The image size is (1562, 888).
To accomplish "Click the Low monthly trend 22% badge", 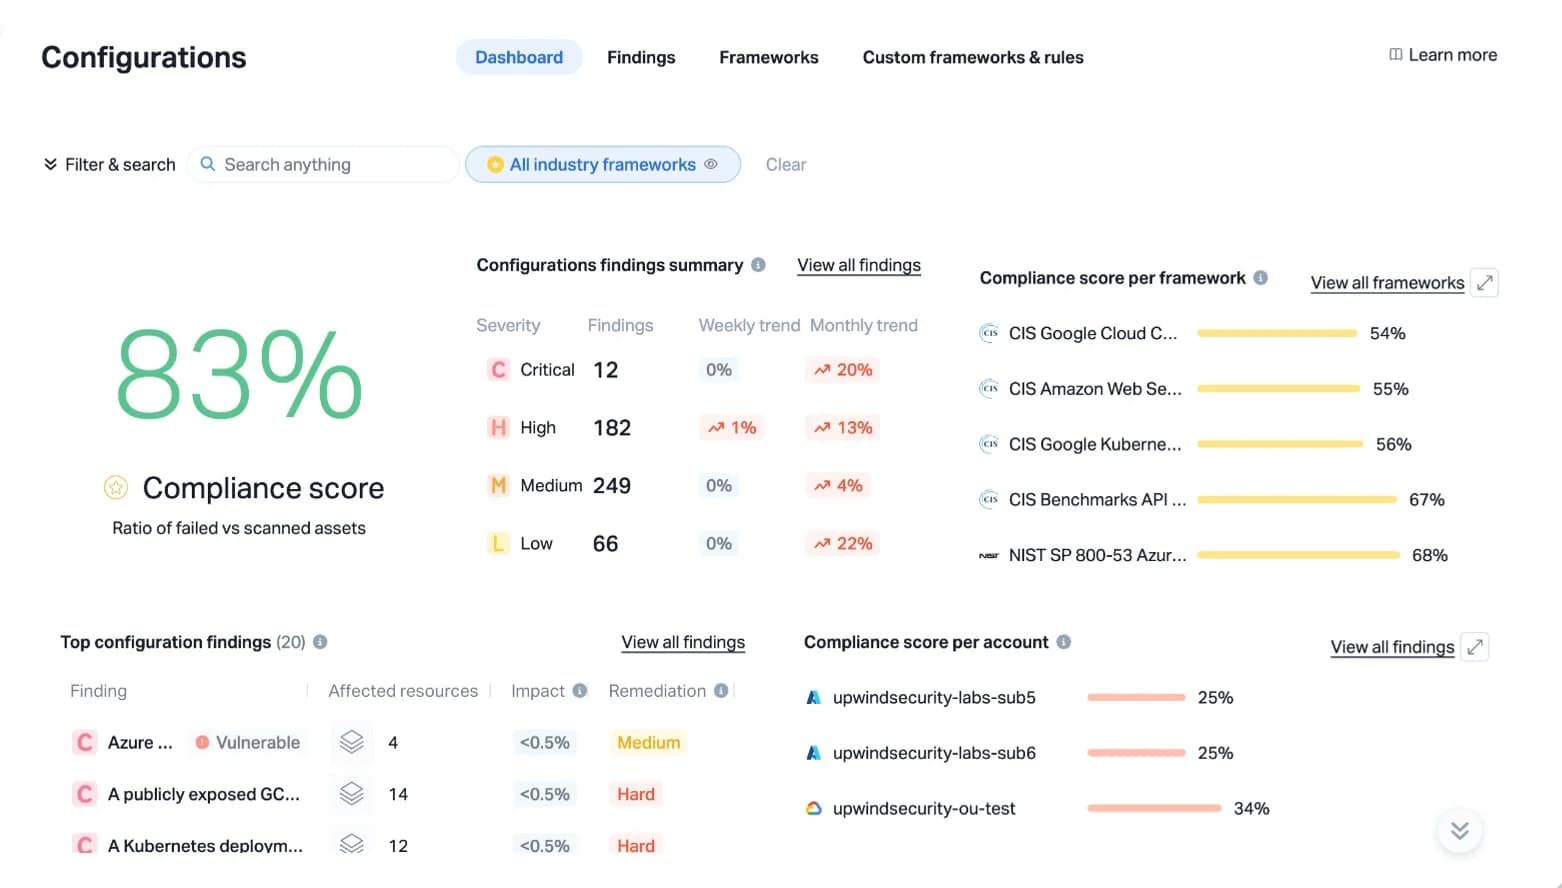I will (843, 544).
